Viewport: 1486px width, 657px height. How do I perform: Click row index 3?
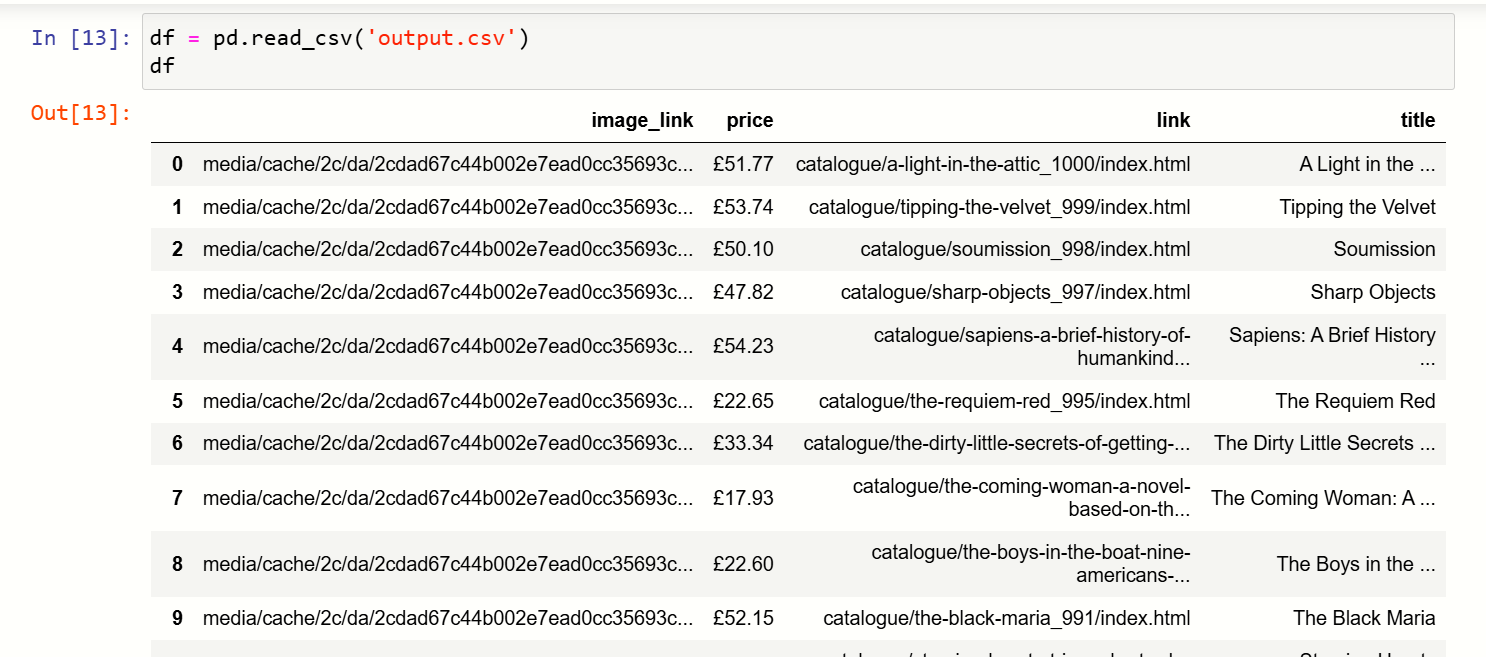point(177,292)
